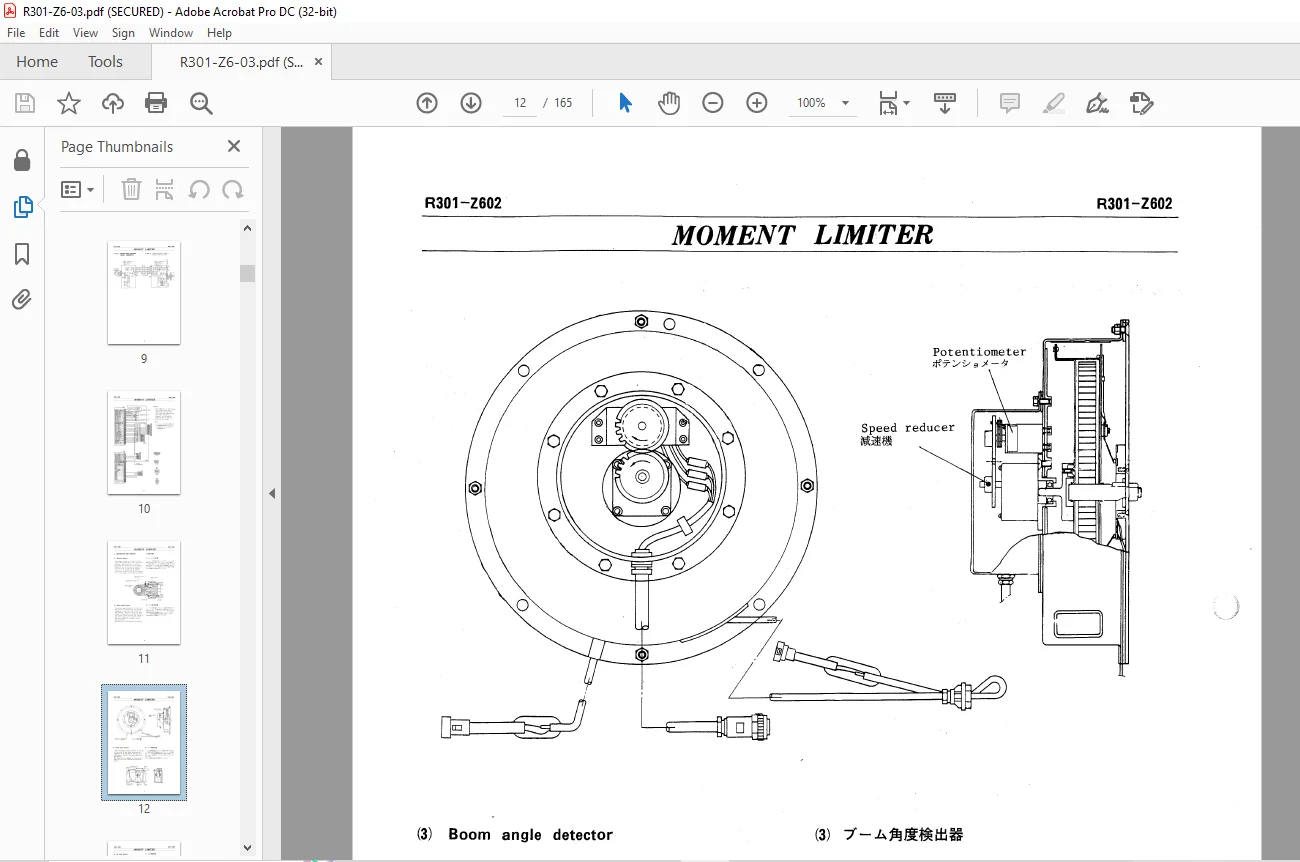Select the highlight text tool
This screenshot has width=1300, height=862.
point(1054,103)
